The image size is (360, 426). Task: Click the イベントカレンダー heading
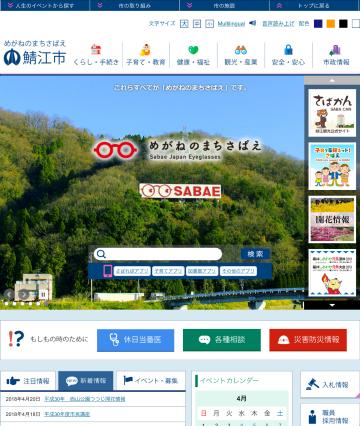point(230,380)
